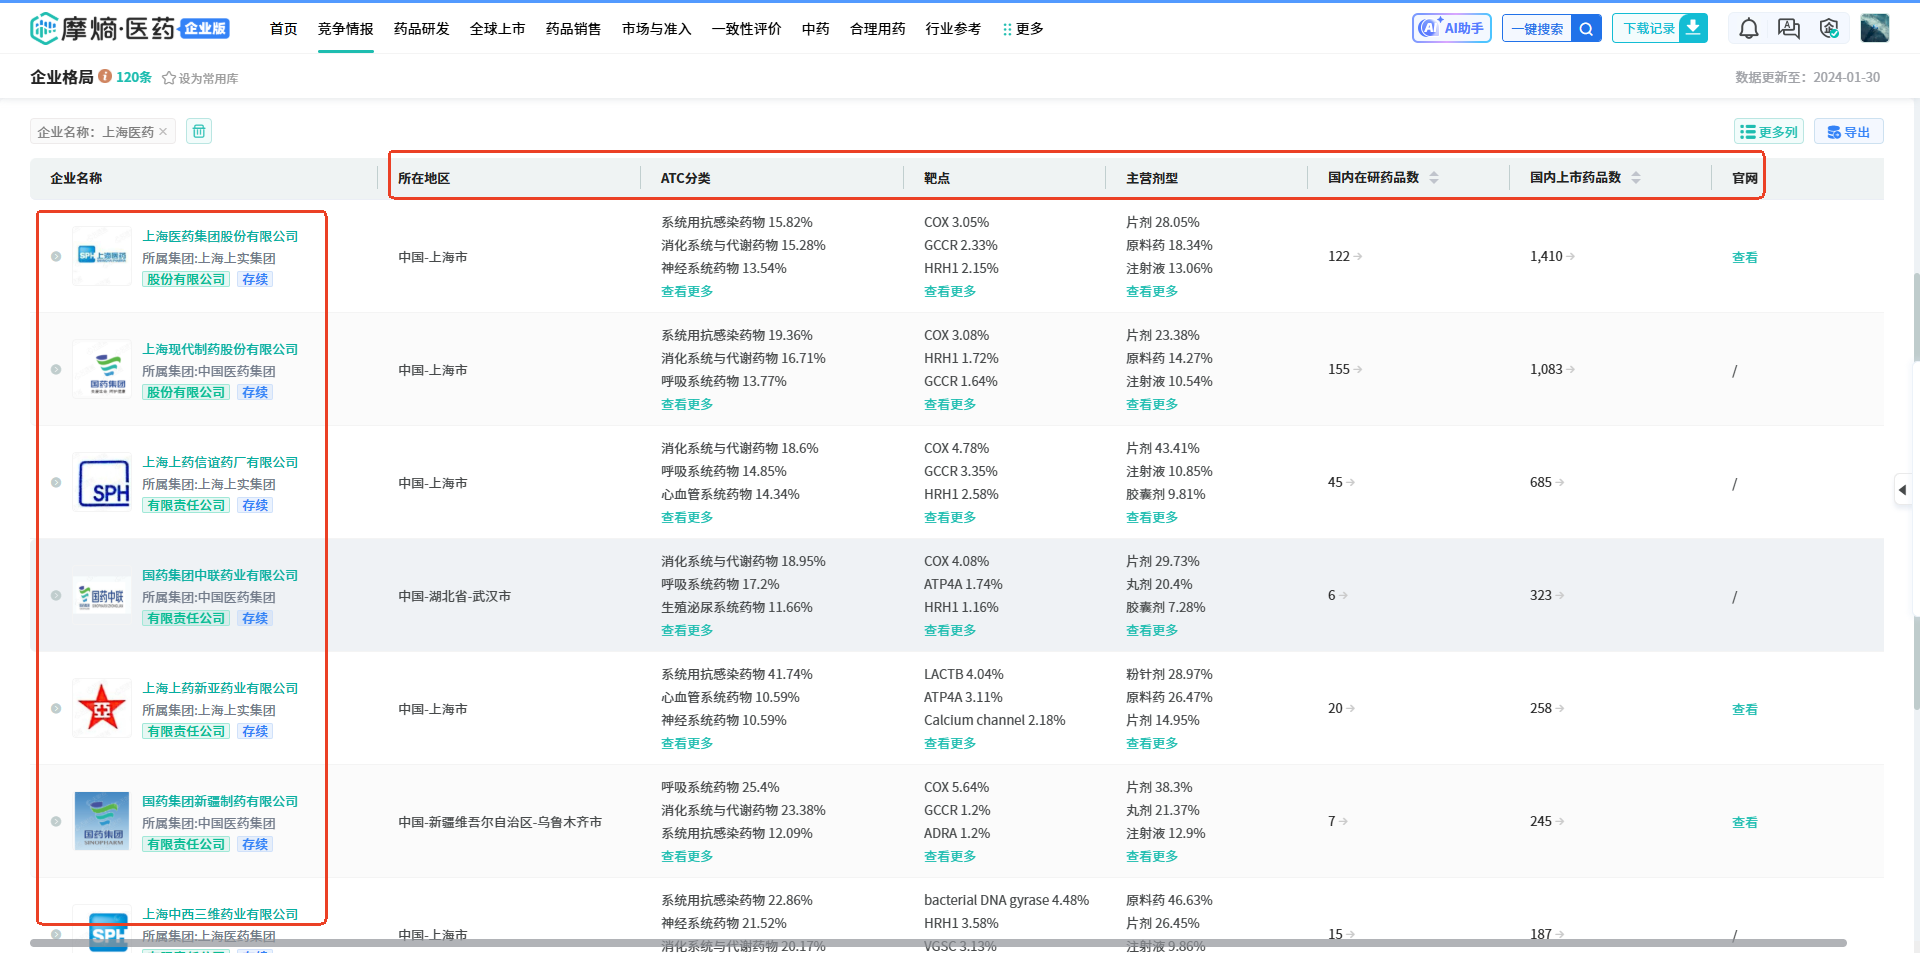Open 市场与准入 menu
The height and width of the screenshot is (953, 1920).
point(657,28)
